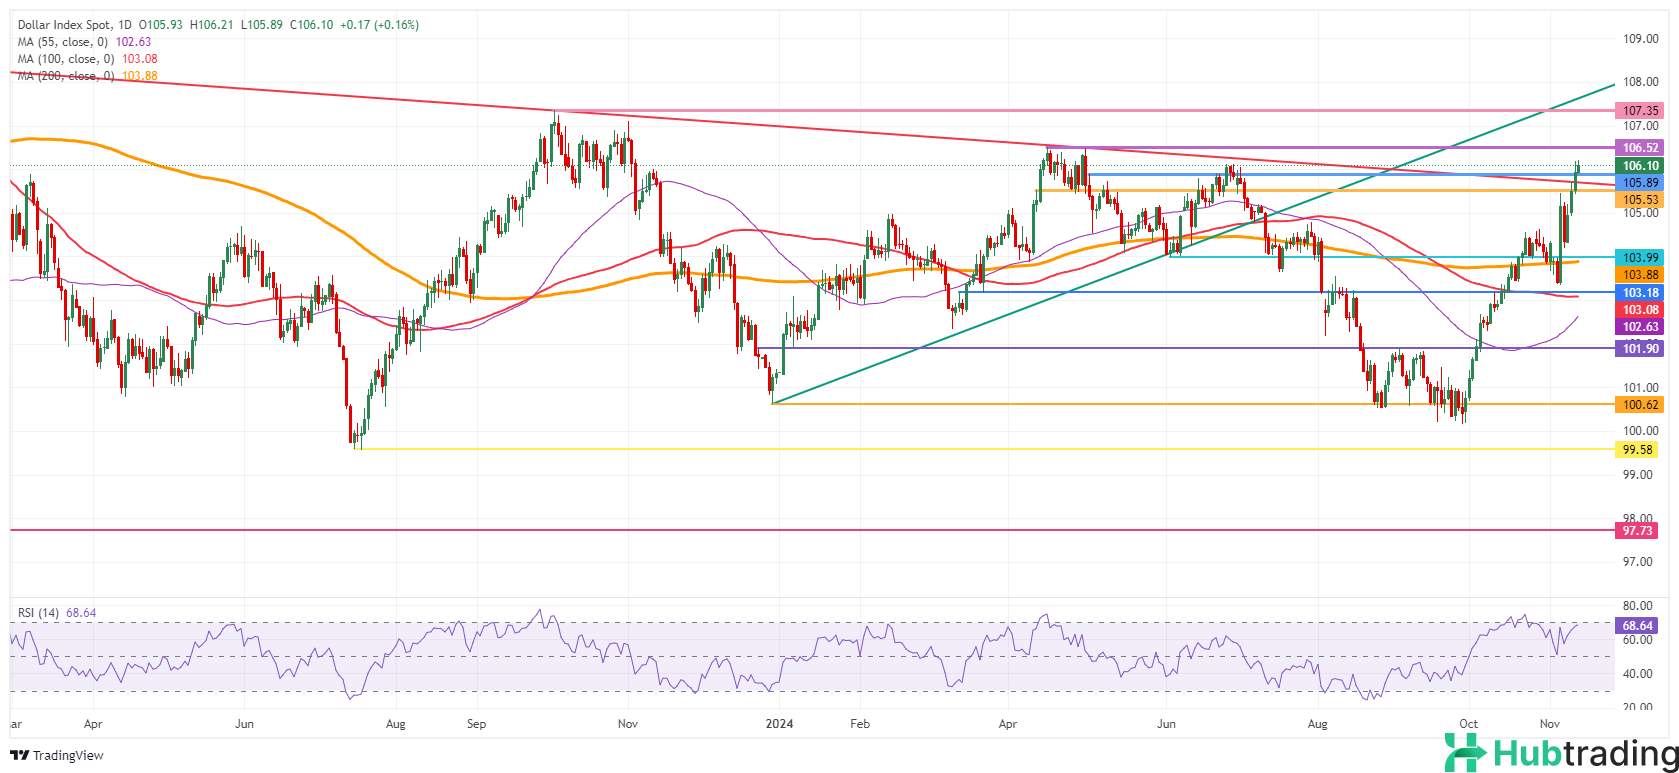Click the 106.10 current price label
The width and height of the screenshot is (1679, 773).
click(1641, 166)
